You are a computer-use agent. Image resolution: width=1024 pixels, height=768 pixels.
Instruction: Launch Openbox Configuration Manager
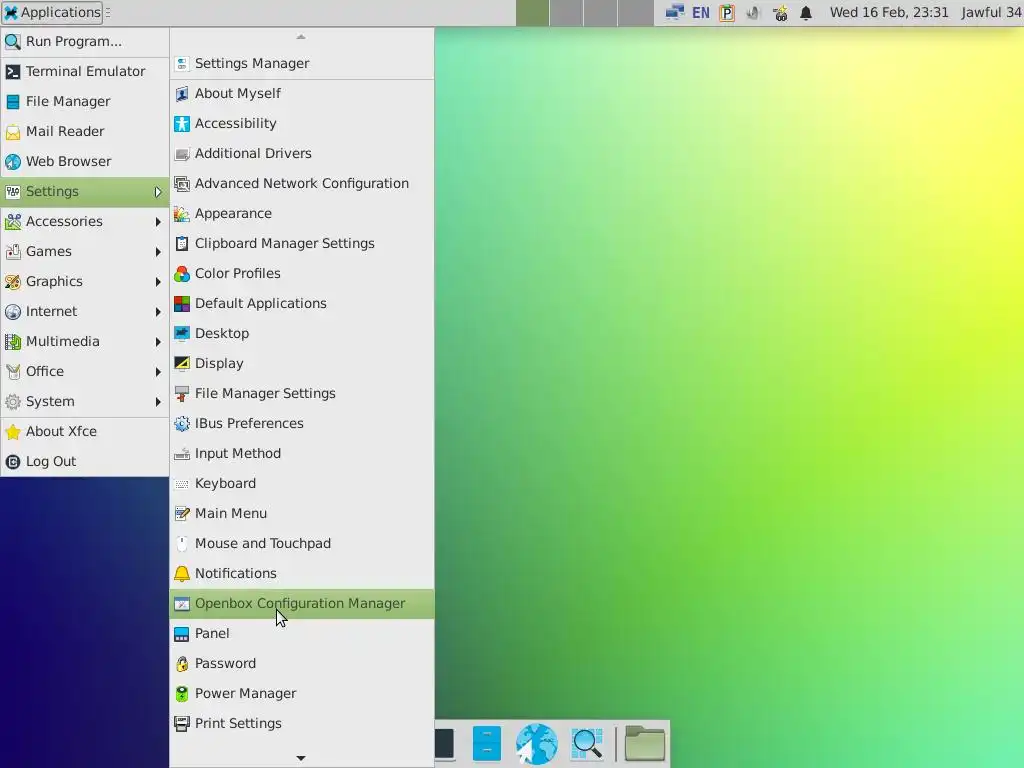[x=302, y=604]
